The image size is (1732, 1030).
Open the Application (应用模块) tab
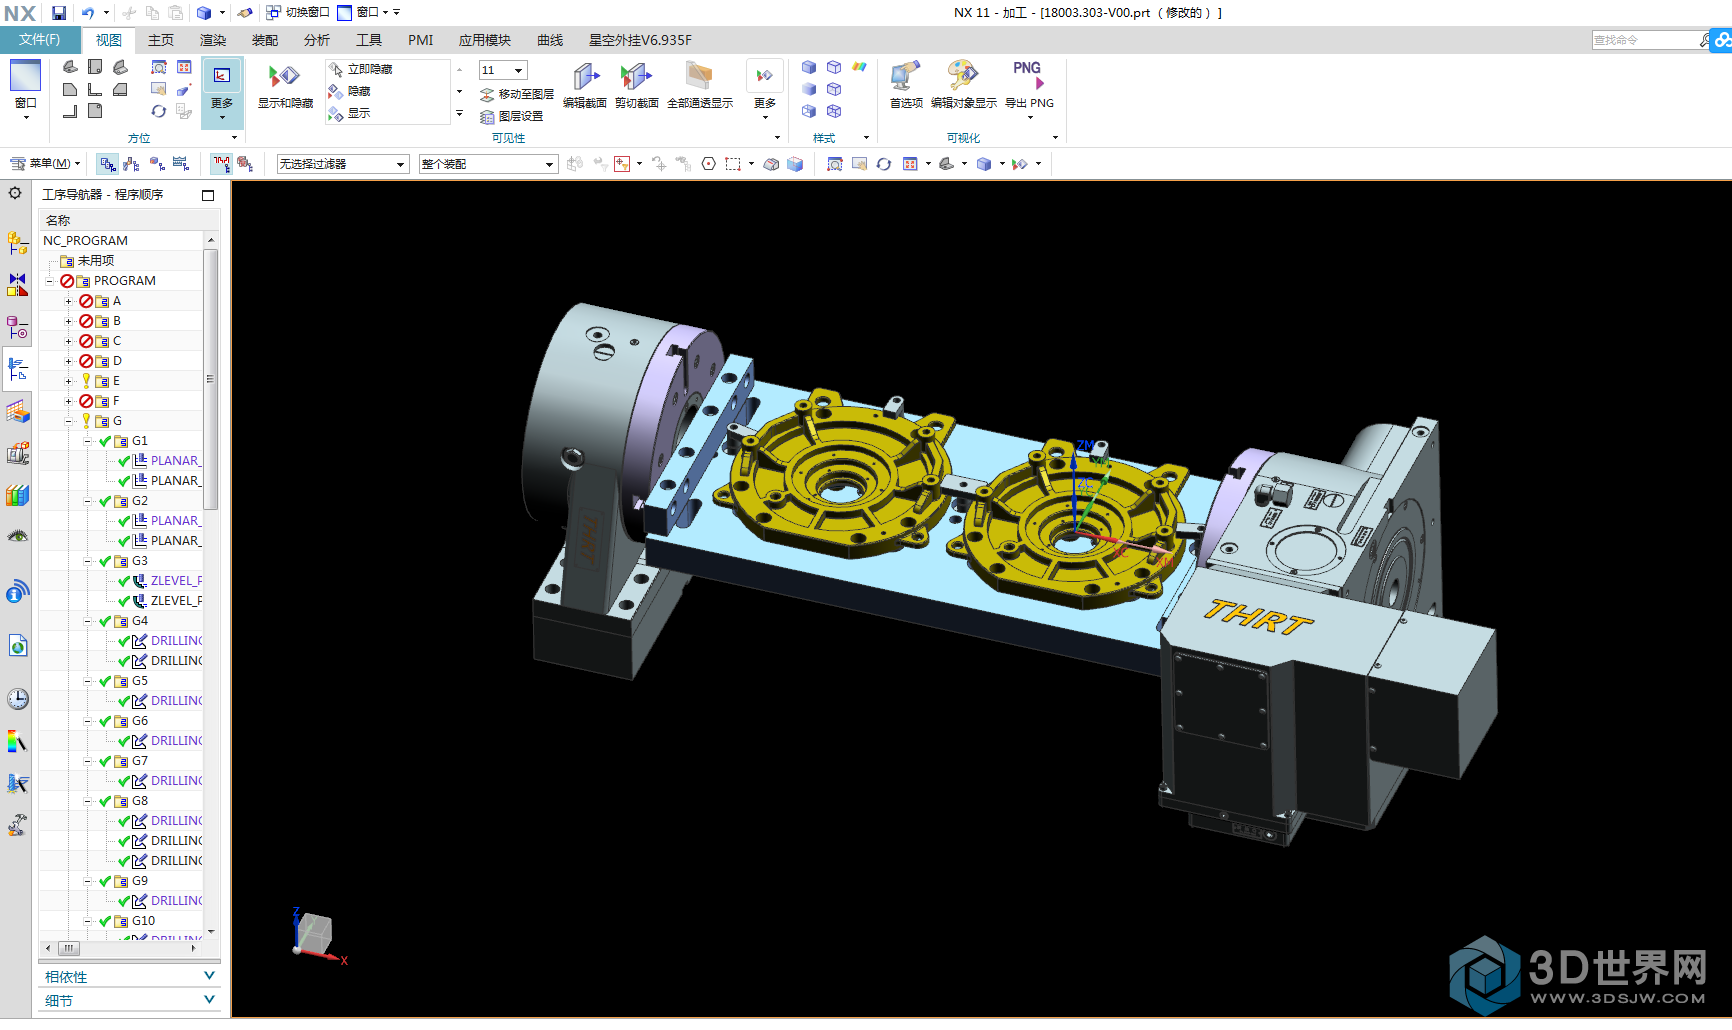[484, 40]
